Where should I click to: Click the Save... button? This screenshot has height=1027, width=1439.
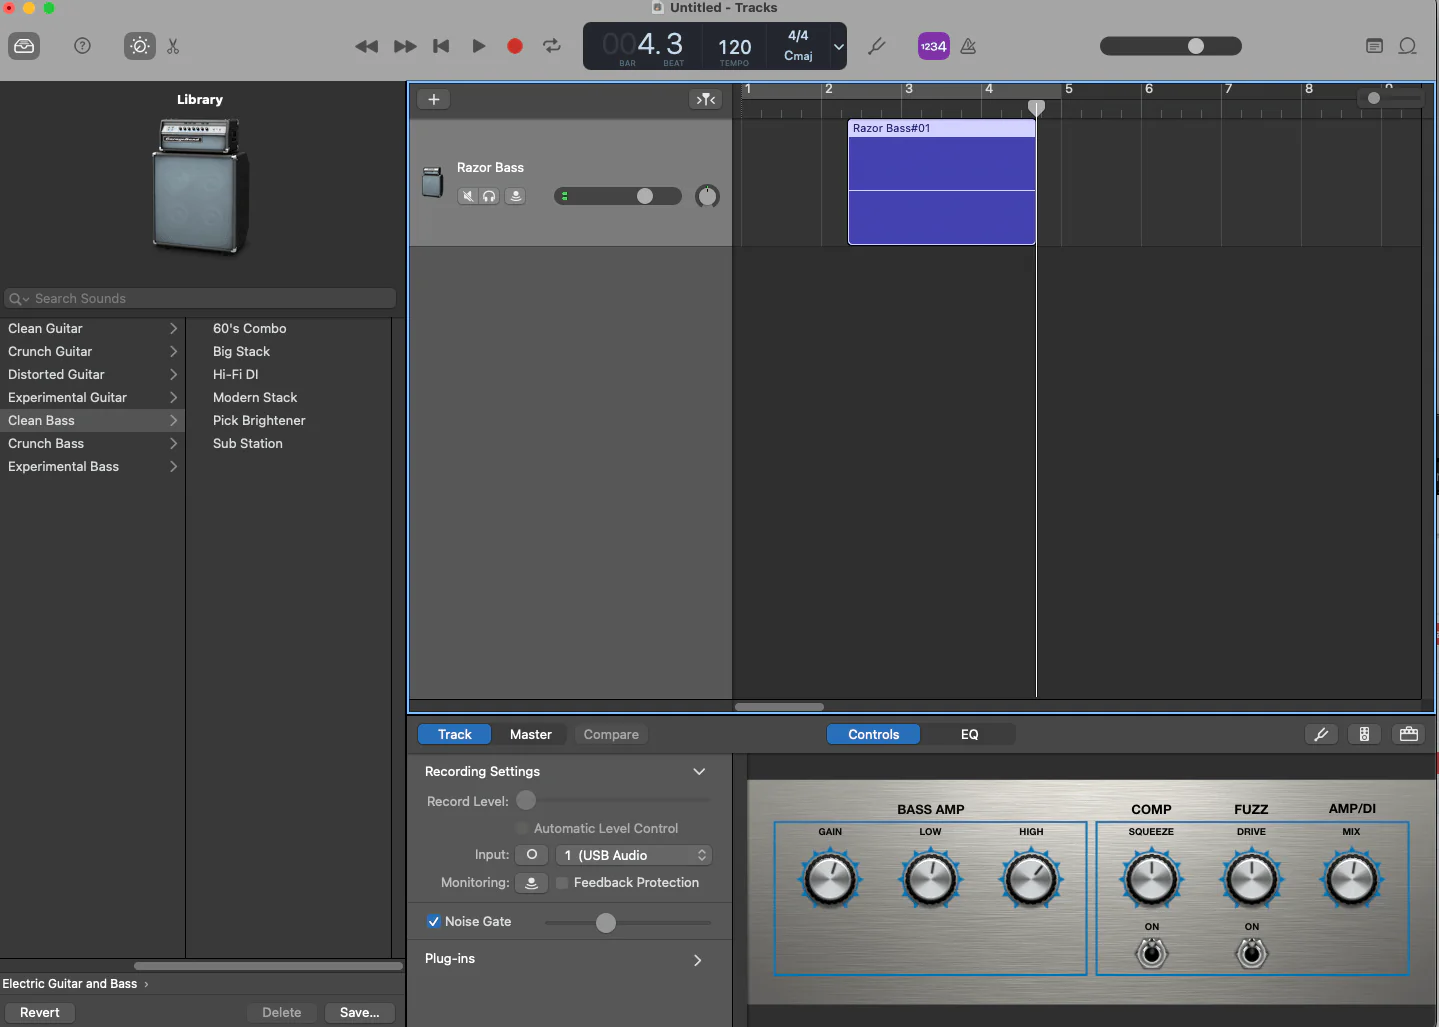coord(359,1013)
